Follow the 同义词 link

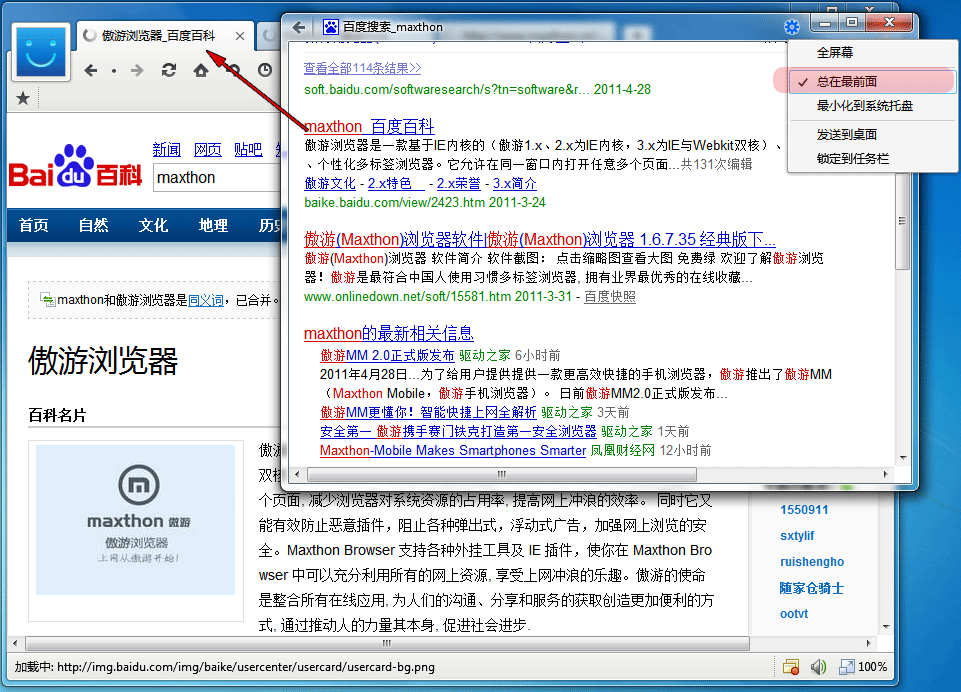pyautogui.click(x=206, y=300)
